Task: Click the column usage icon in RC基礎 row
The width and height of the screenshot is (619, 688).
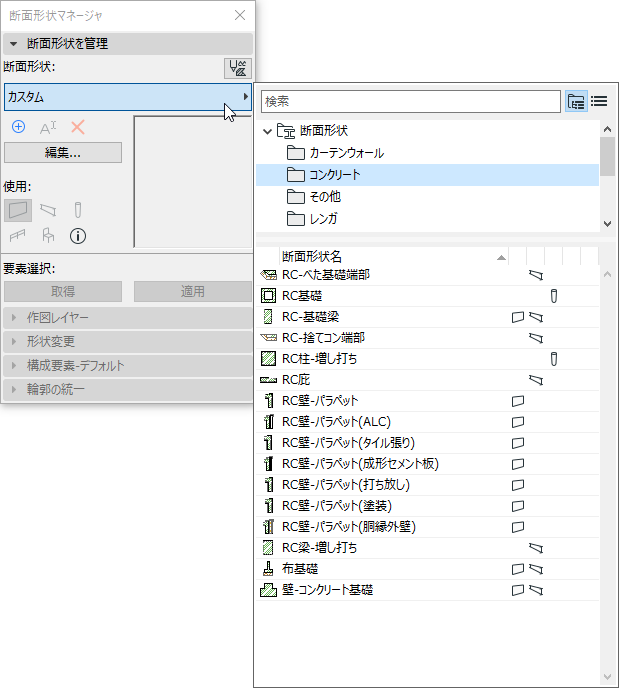Action: 554,296
